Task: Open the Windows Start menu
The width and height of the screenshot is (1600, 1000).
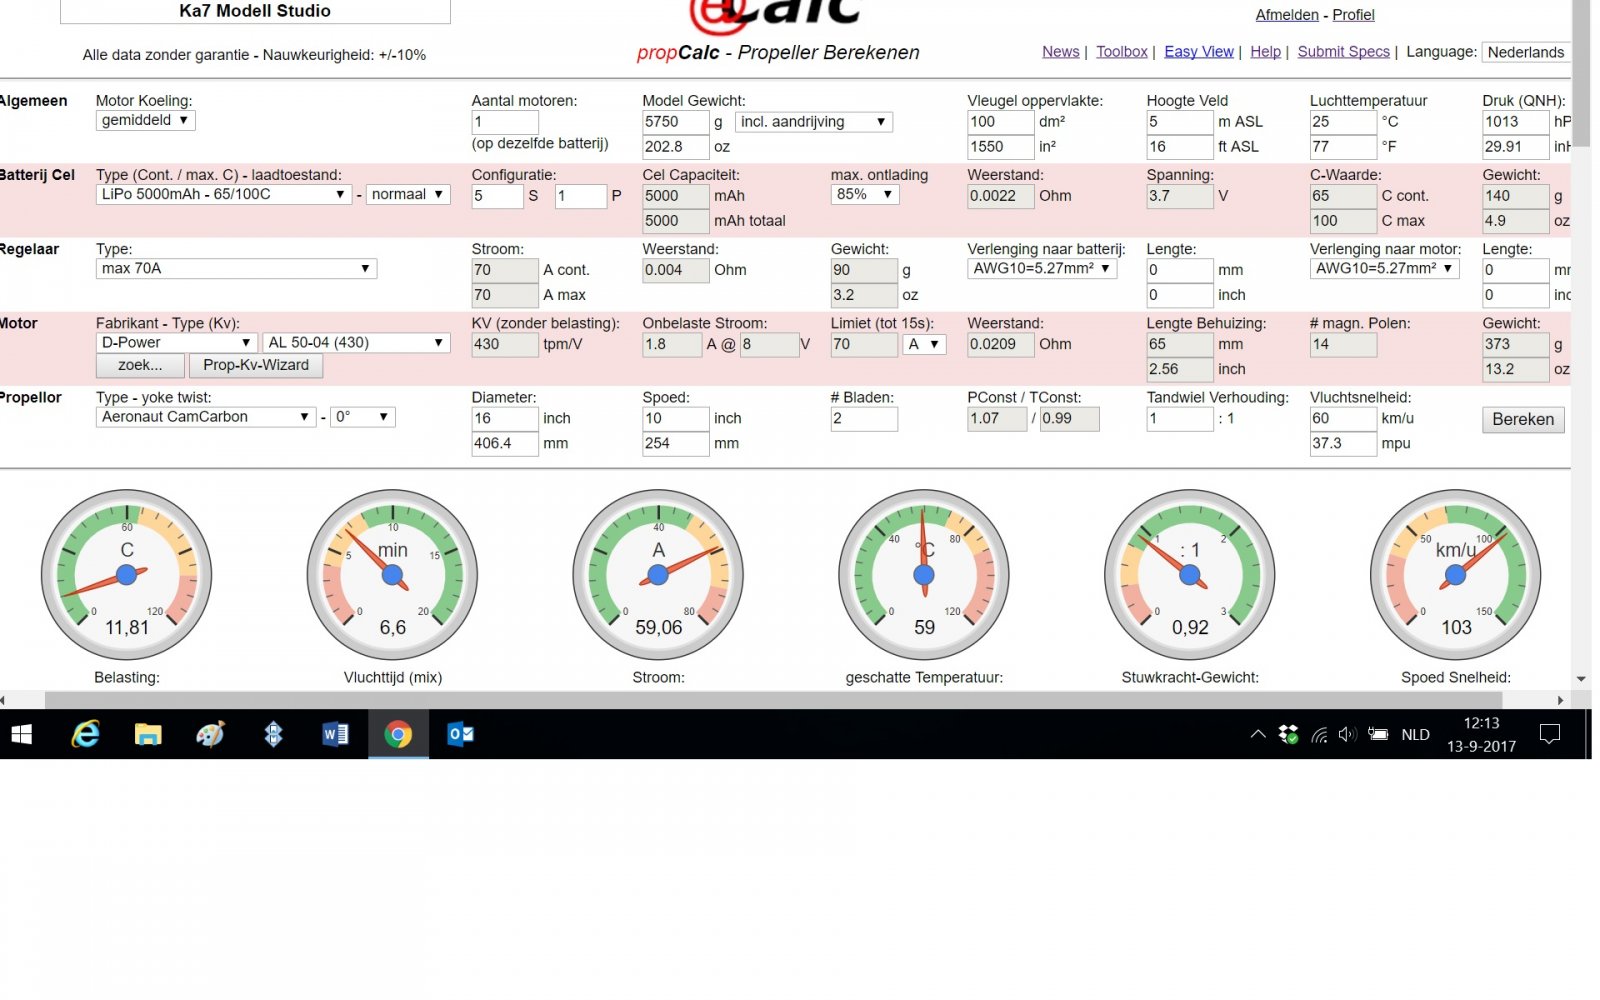Action: click(x=21, y=735)
